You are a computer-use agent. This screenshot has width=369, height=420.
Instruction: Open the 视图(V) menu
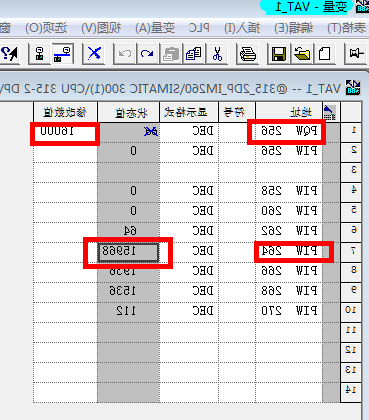(101, 28)
